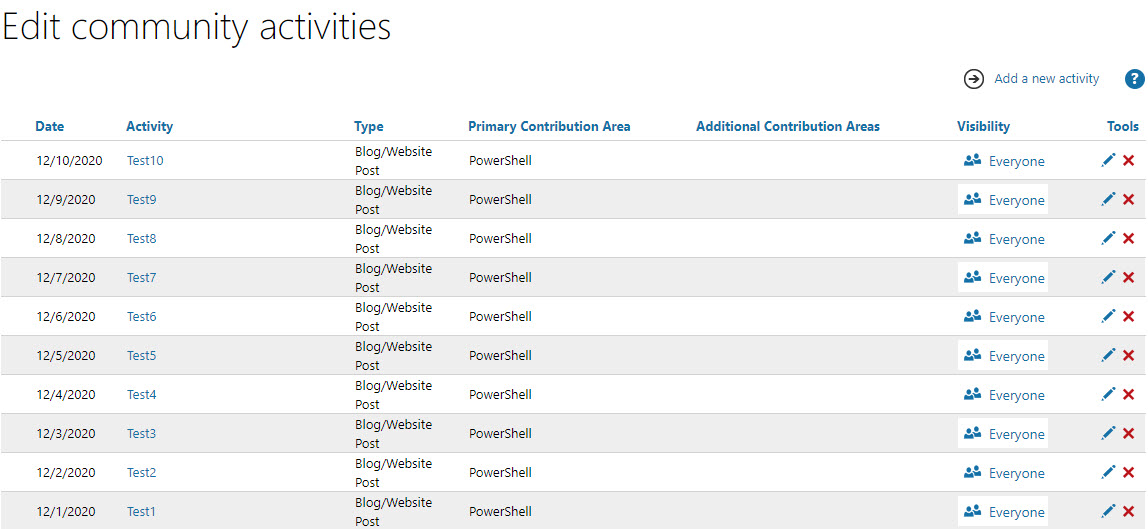
Task: Change Everyone visibility on Test7 row
Action: click(x=1003, y=277)
